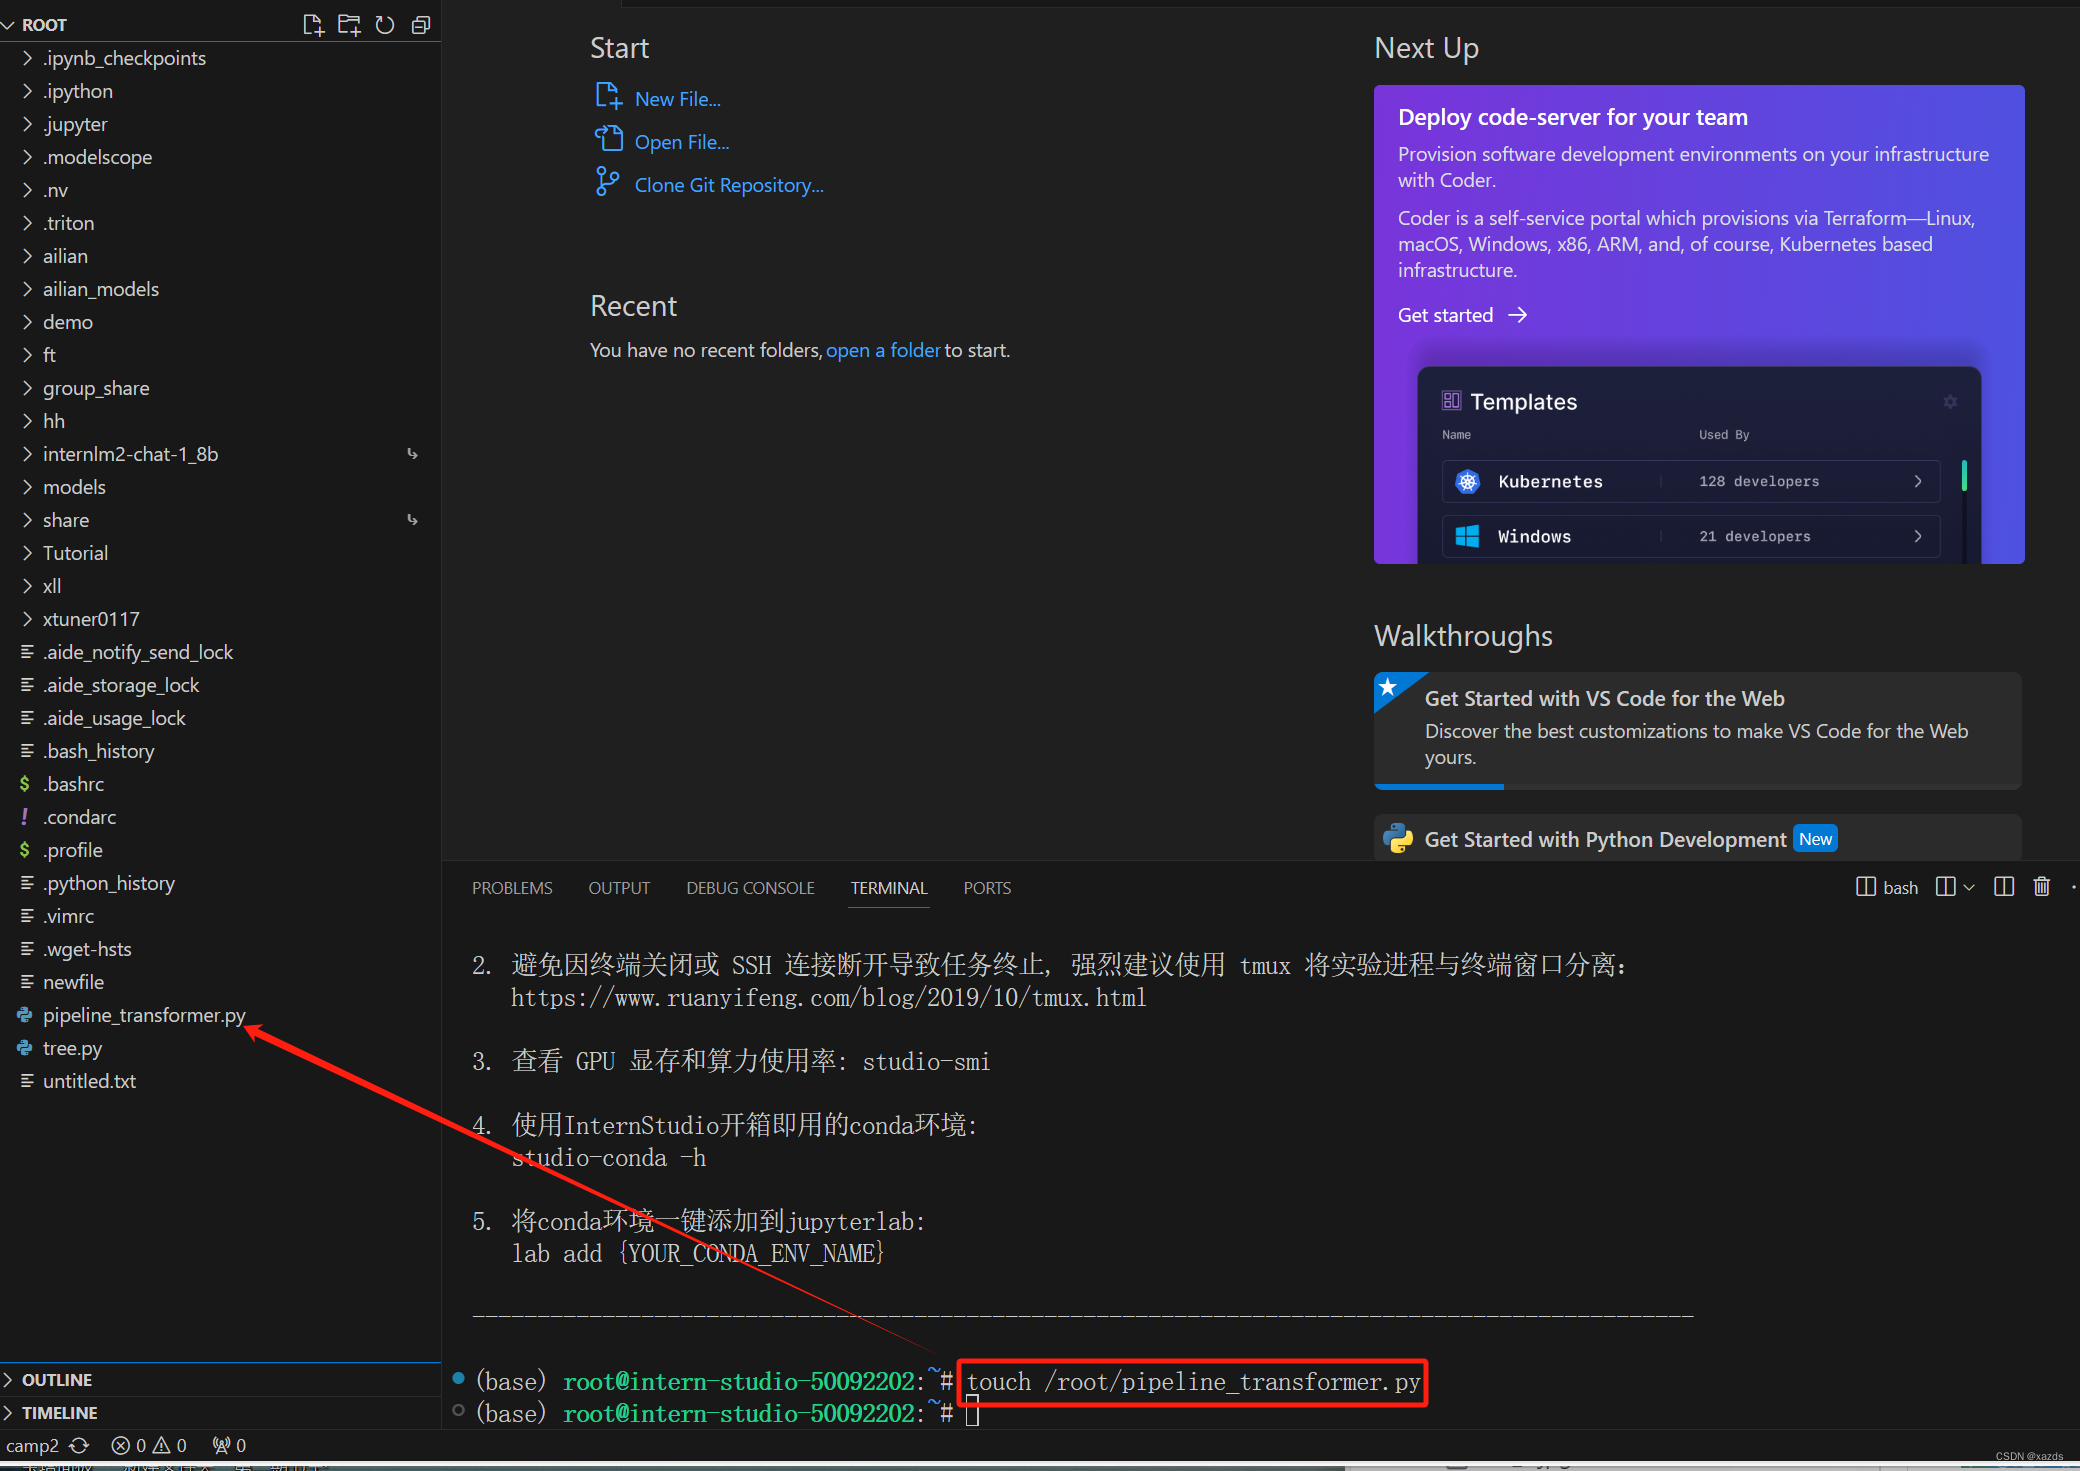
Task: Expand the TIMELINE section
Action: tap(59, 1413)
